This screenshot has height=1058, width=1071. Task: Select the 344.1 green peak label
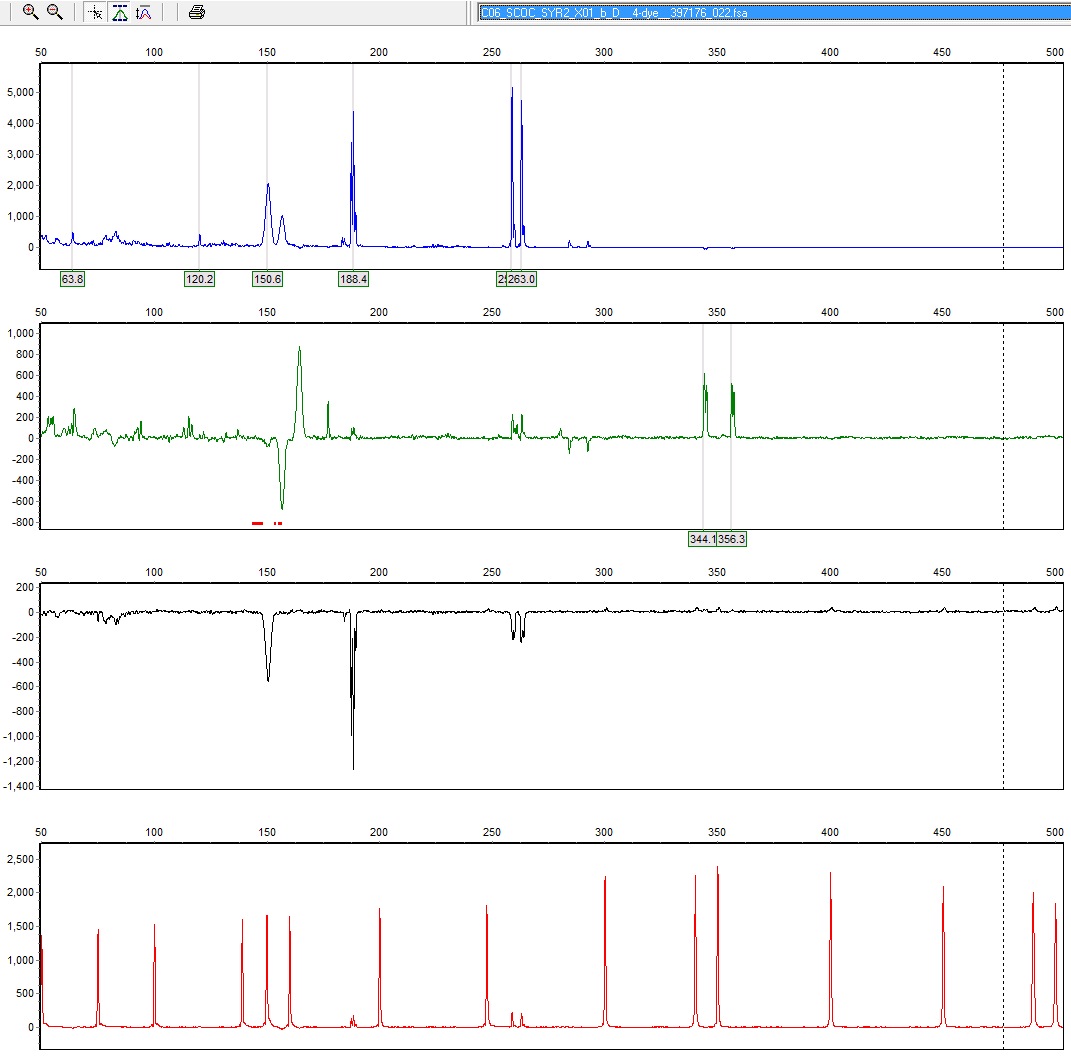(702, 539)
